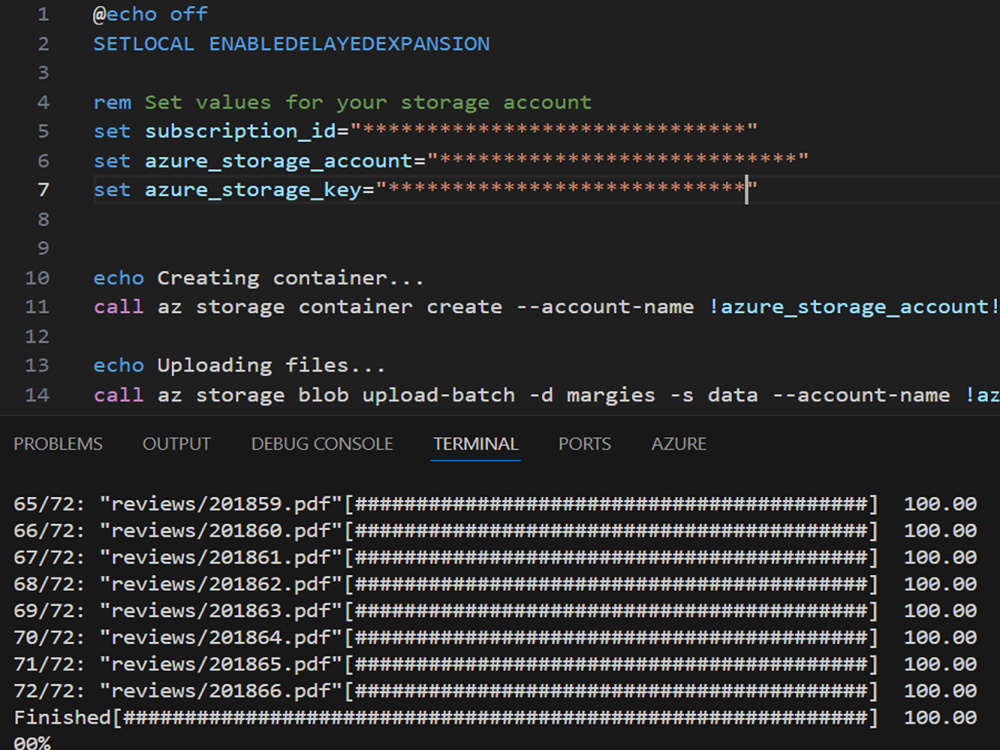Click the azure_storage_account variable on line 6
Image resolution: width=1000 pixels, height=750 pixels.
pyautogui.click(x=279, y=160)
